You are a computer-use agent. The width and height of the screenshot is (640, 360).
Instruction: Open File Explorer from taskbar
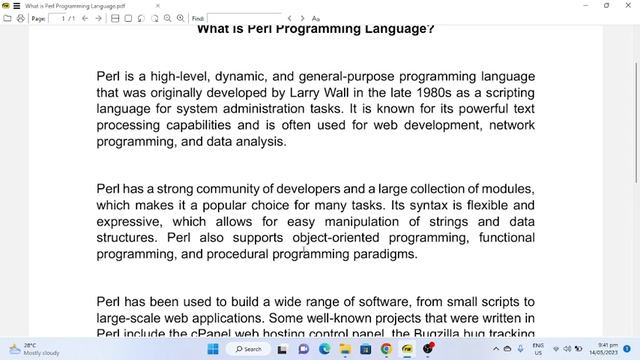click(x=345, y=349)
